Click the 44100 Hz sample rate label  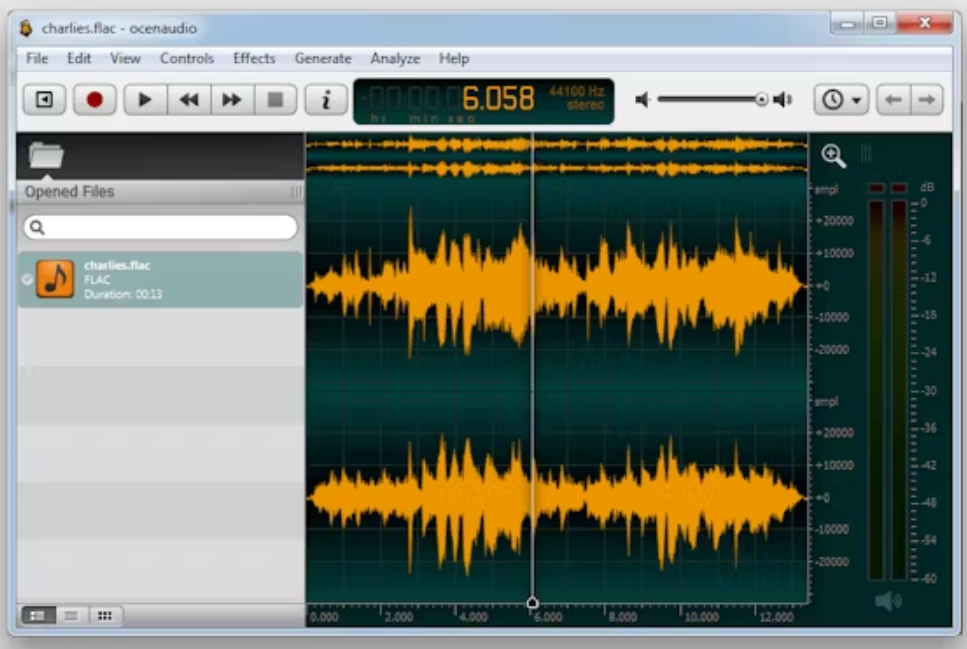click(576, 91)
